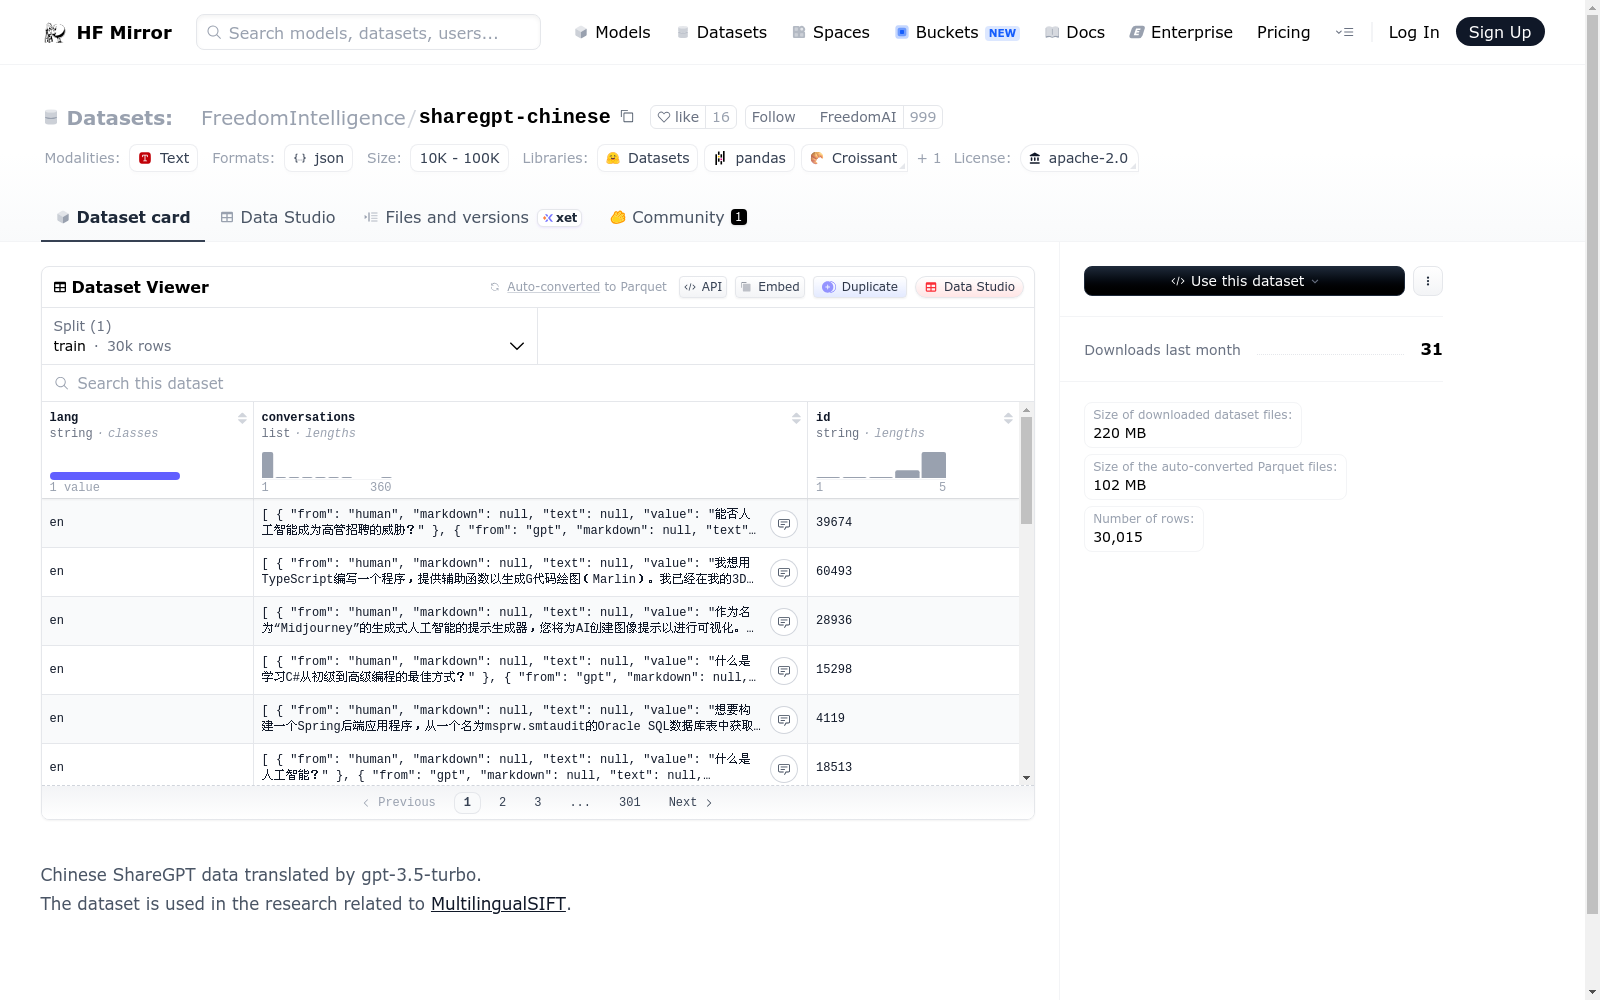Click the apache-2.0 license tag
Viewport: 1600px width, 1000px height.
1079,158
